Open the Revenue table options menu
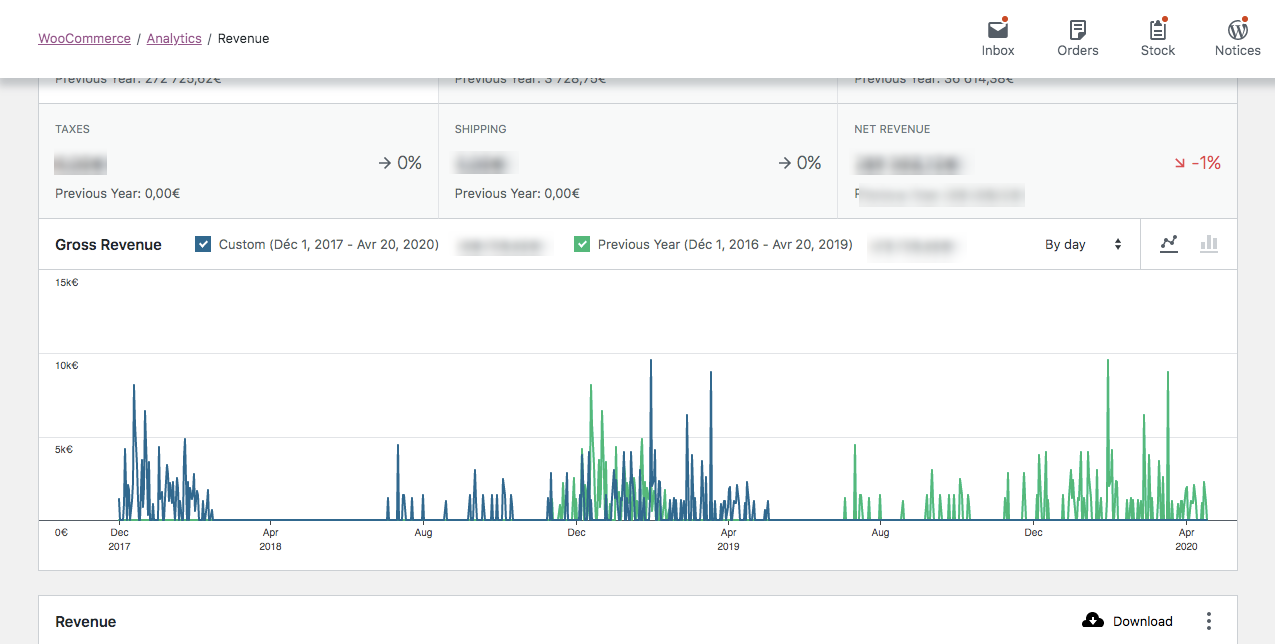 [1209, 621]
